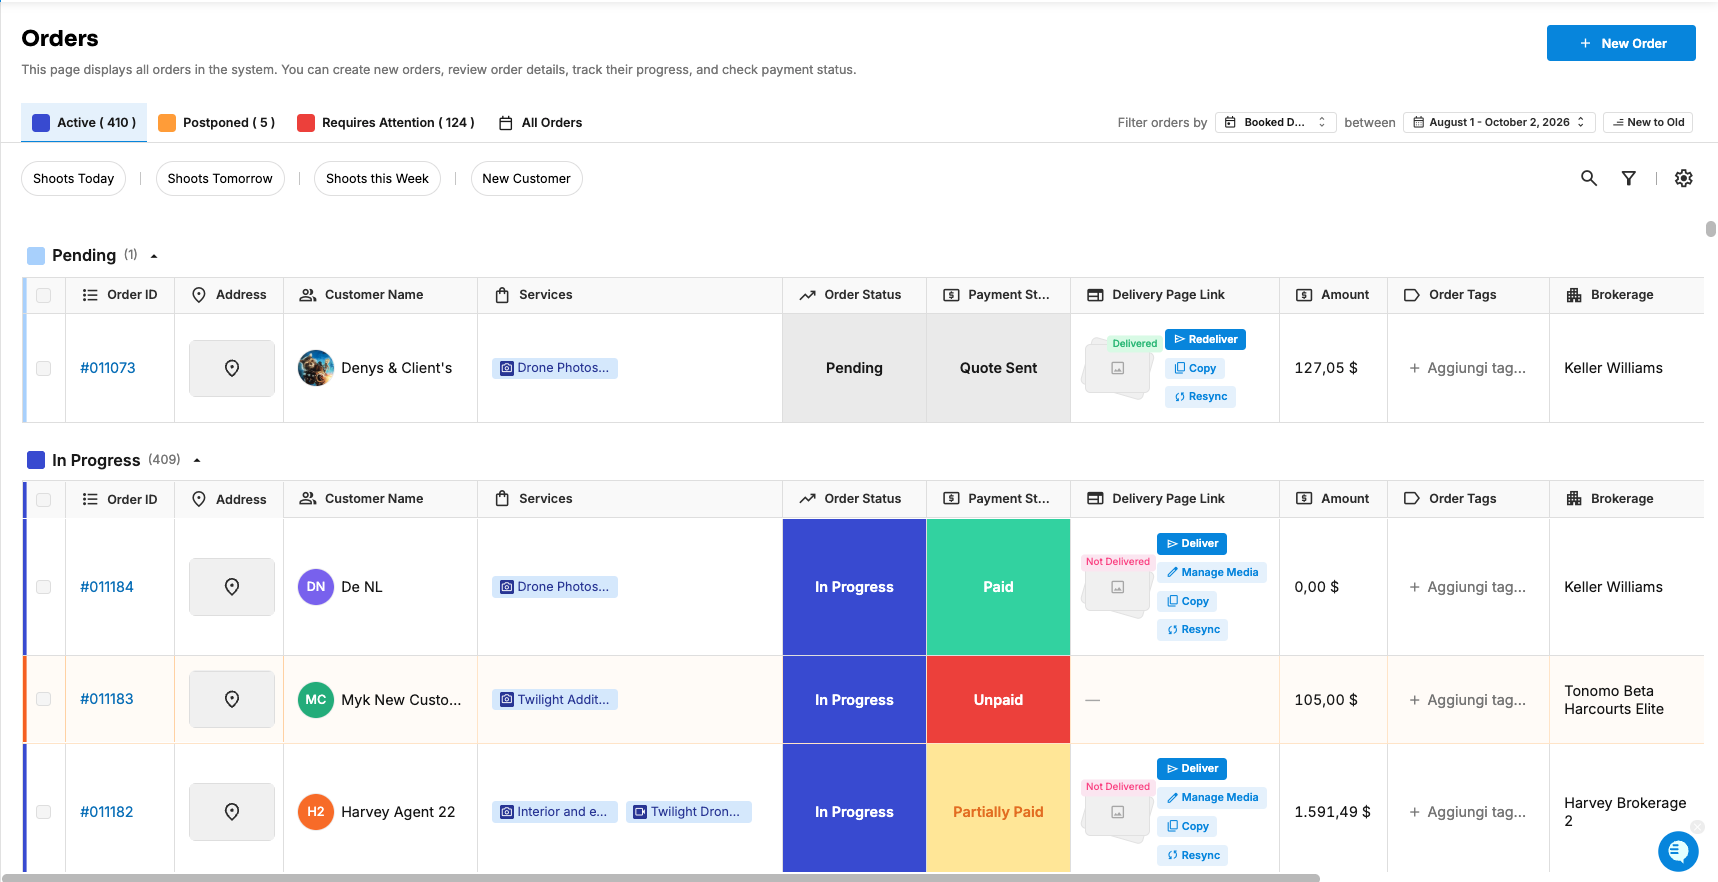Collapse the In Progress group

point(197,460)
